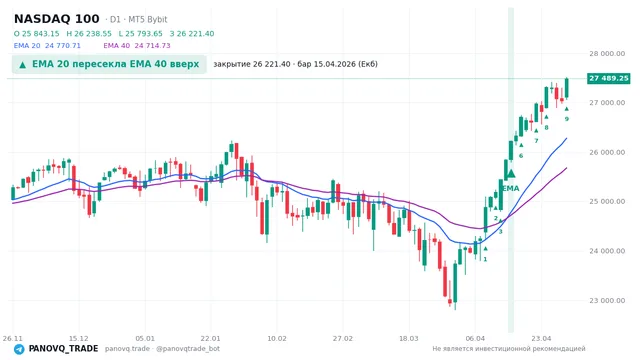
Task: Click the 06.04 date axis label
Action: pos(475,338)
